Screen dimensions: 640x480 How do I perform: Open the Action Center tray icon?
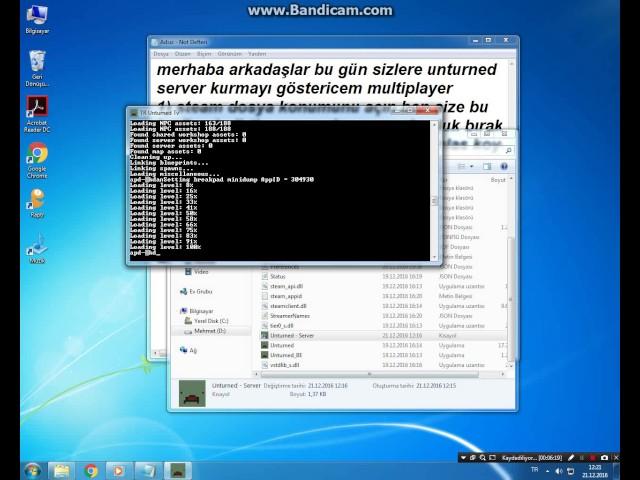[x=571, y=471]
